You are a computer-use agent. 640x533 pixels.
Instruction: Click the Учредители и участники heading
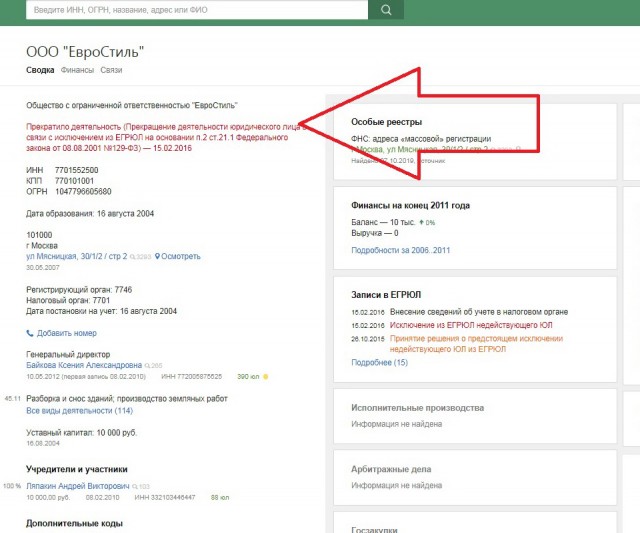[x=77, y=469]
